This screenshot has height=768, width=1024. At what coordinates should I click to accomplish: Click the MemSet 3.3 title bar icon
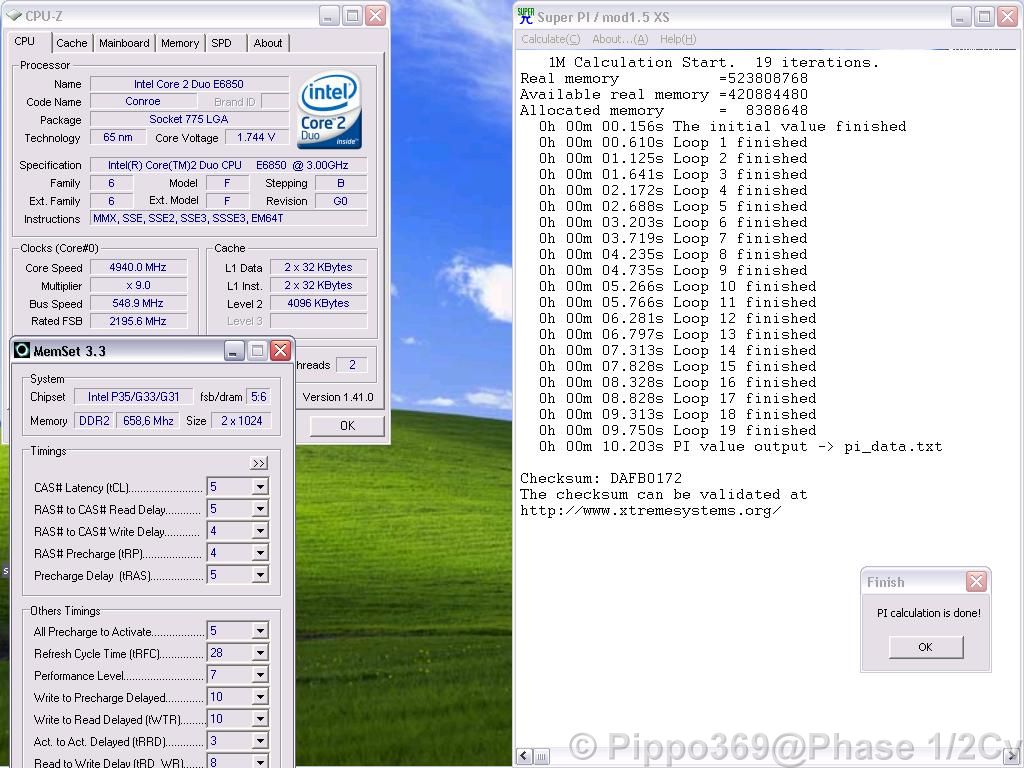[22, 351]
